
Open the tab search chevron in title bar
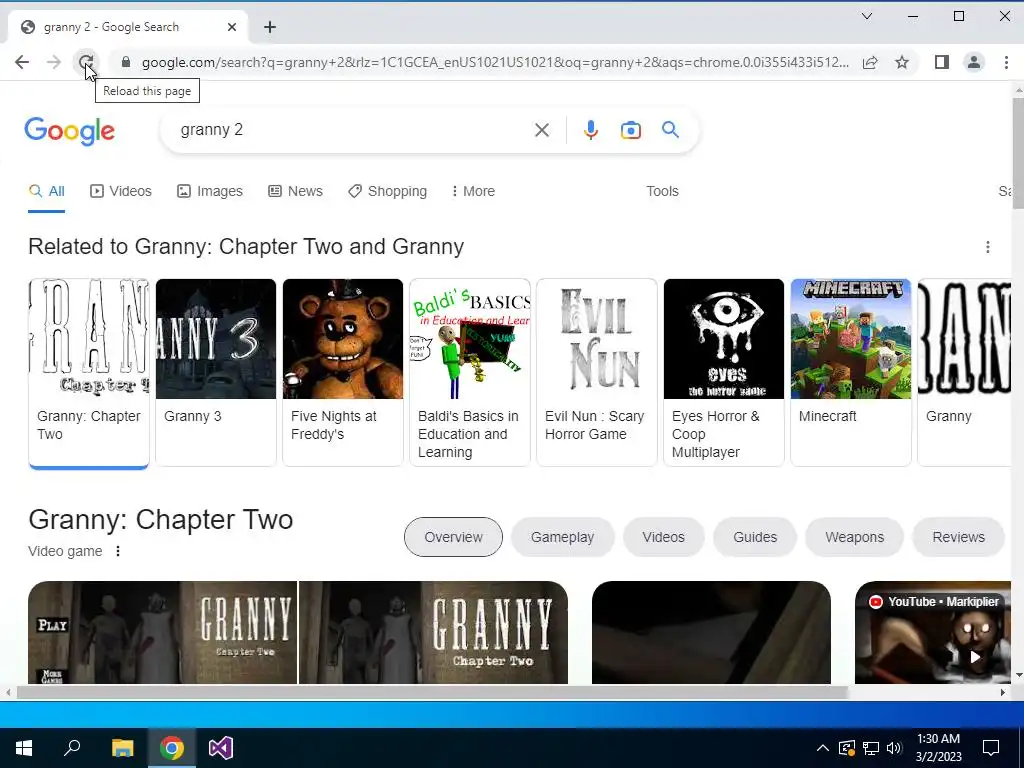coord(867,16)
